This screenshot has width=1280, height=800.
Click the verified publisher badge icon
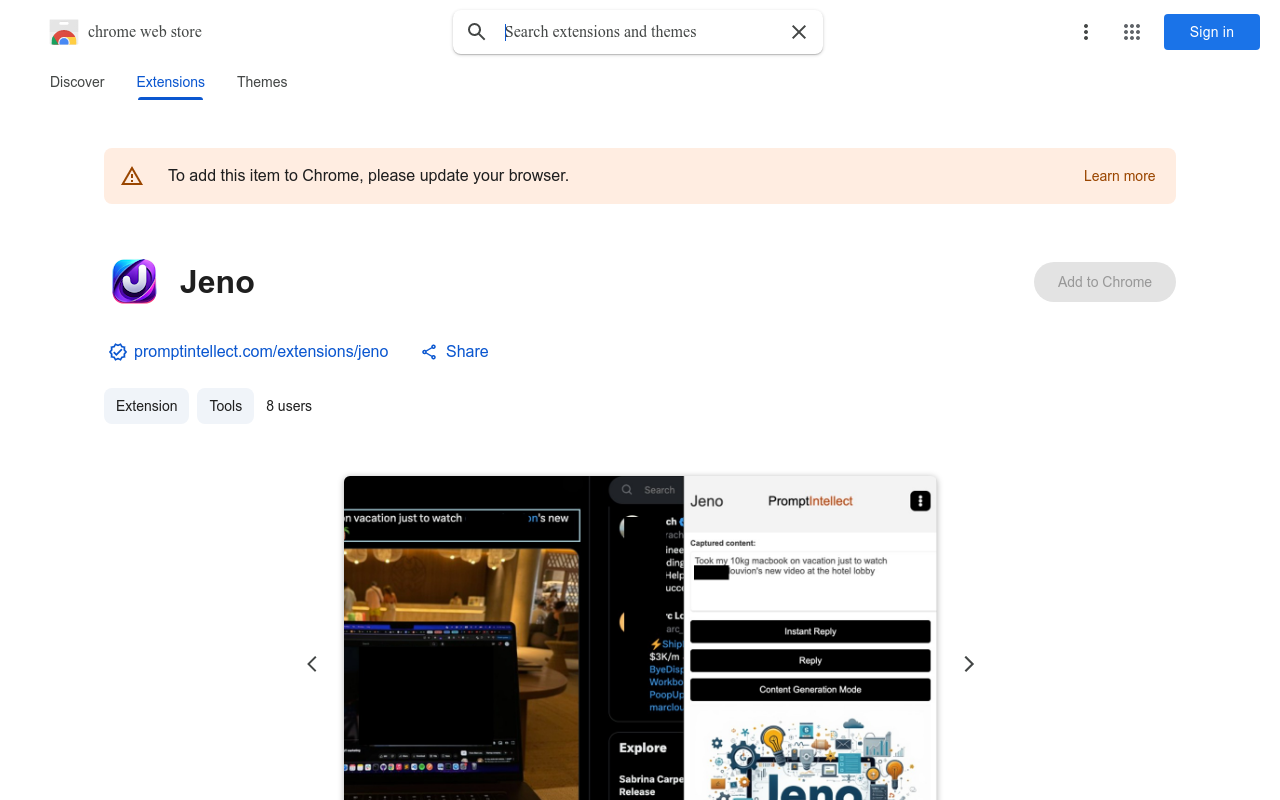point(118,352)
